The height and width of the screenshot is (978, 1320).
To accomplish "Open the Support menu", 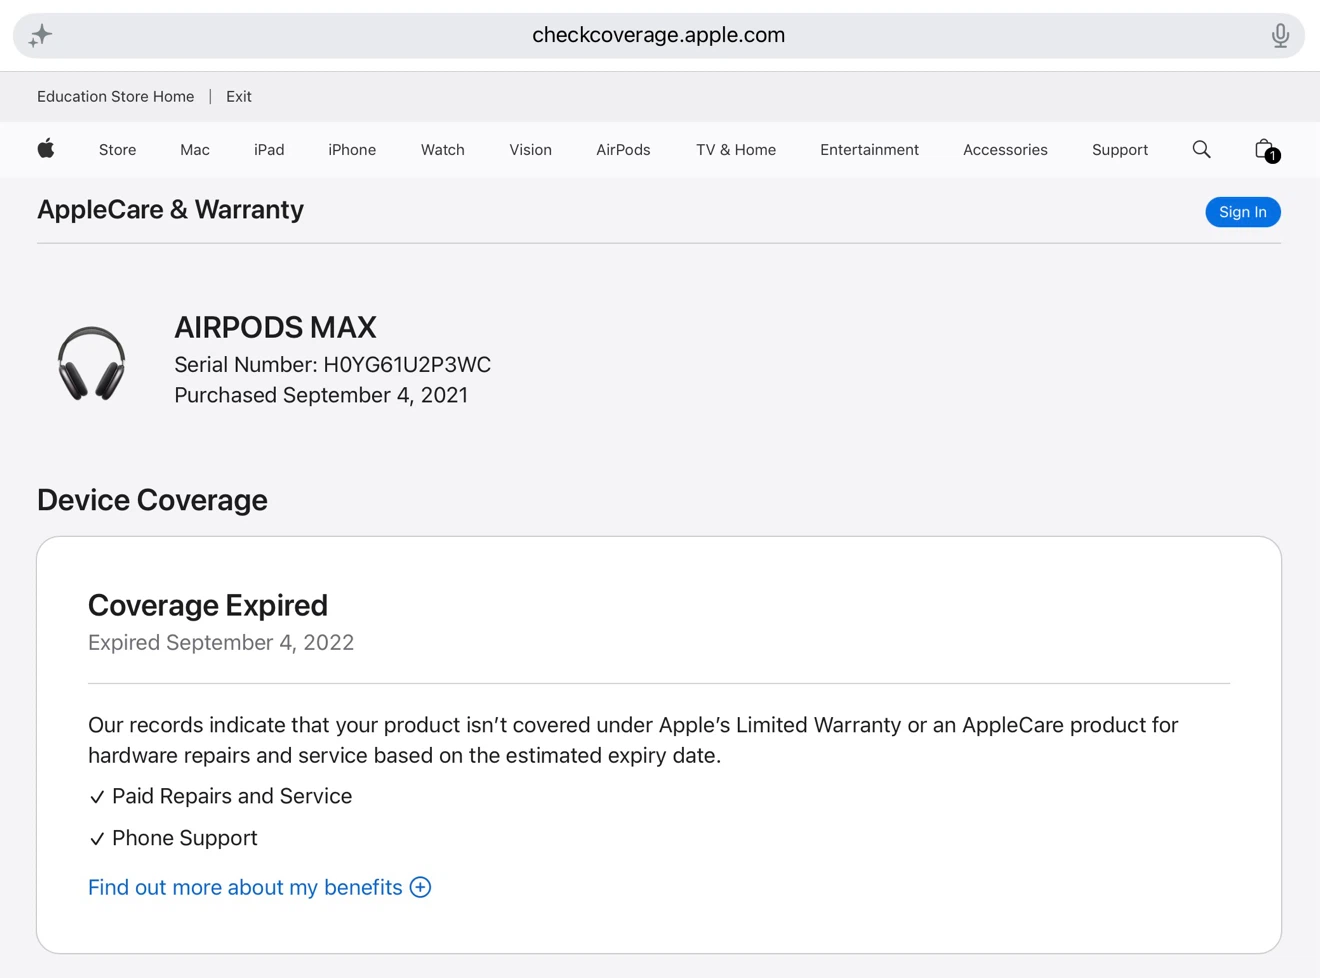I will point(1120,150).
